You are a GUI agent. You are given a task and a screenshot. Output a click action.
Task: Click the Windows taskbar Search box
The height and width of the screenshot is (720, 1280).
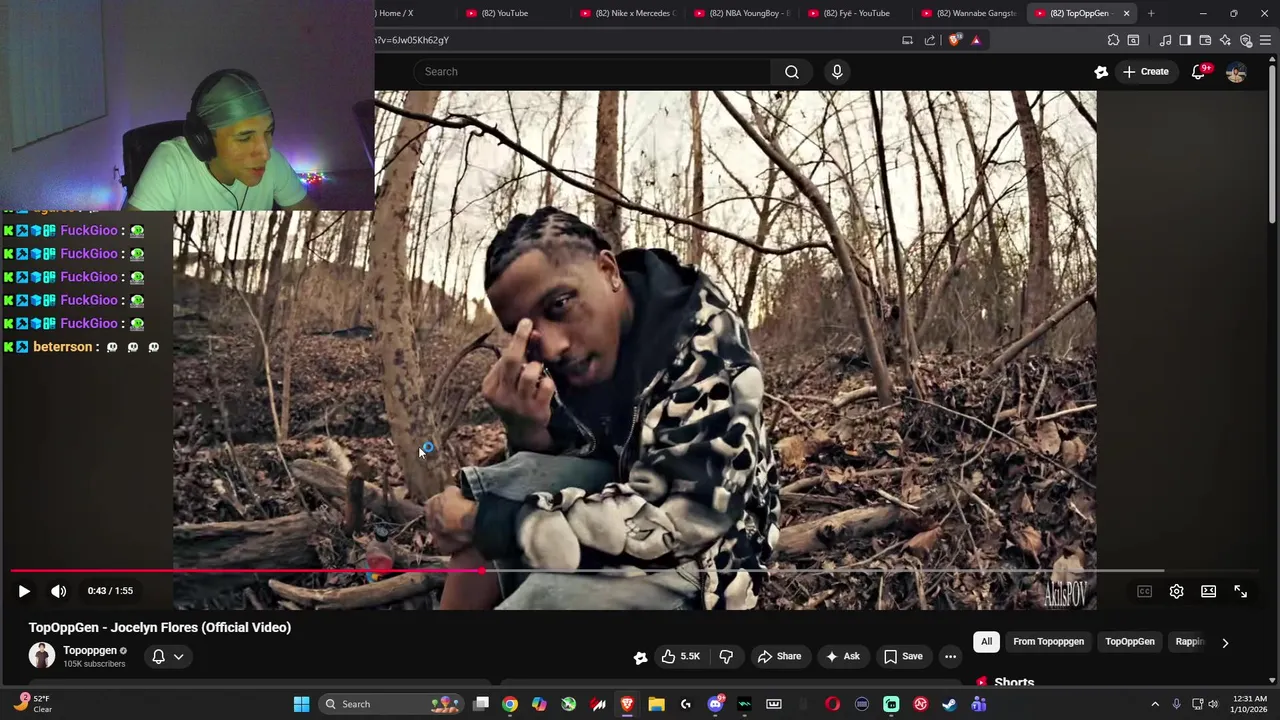coord(392,704)
